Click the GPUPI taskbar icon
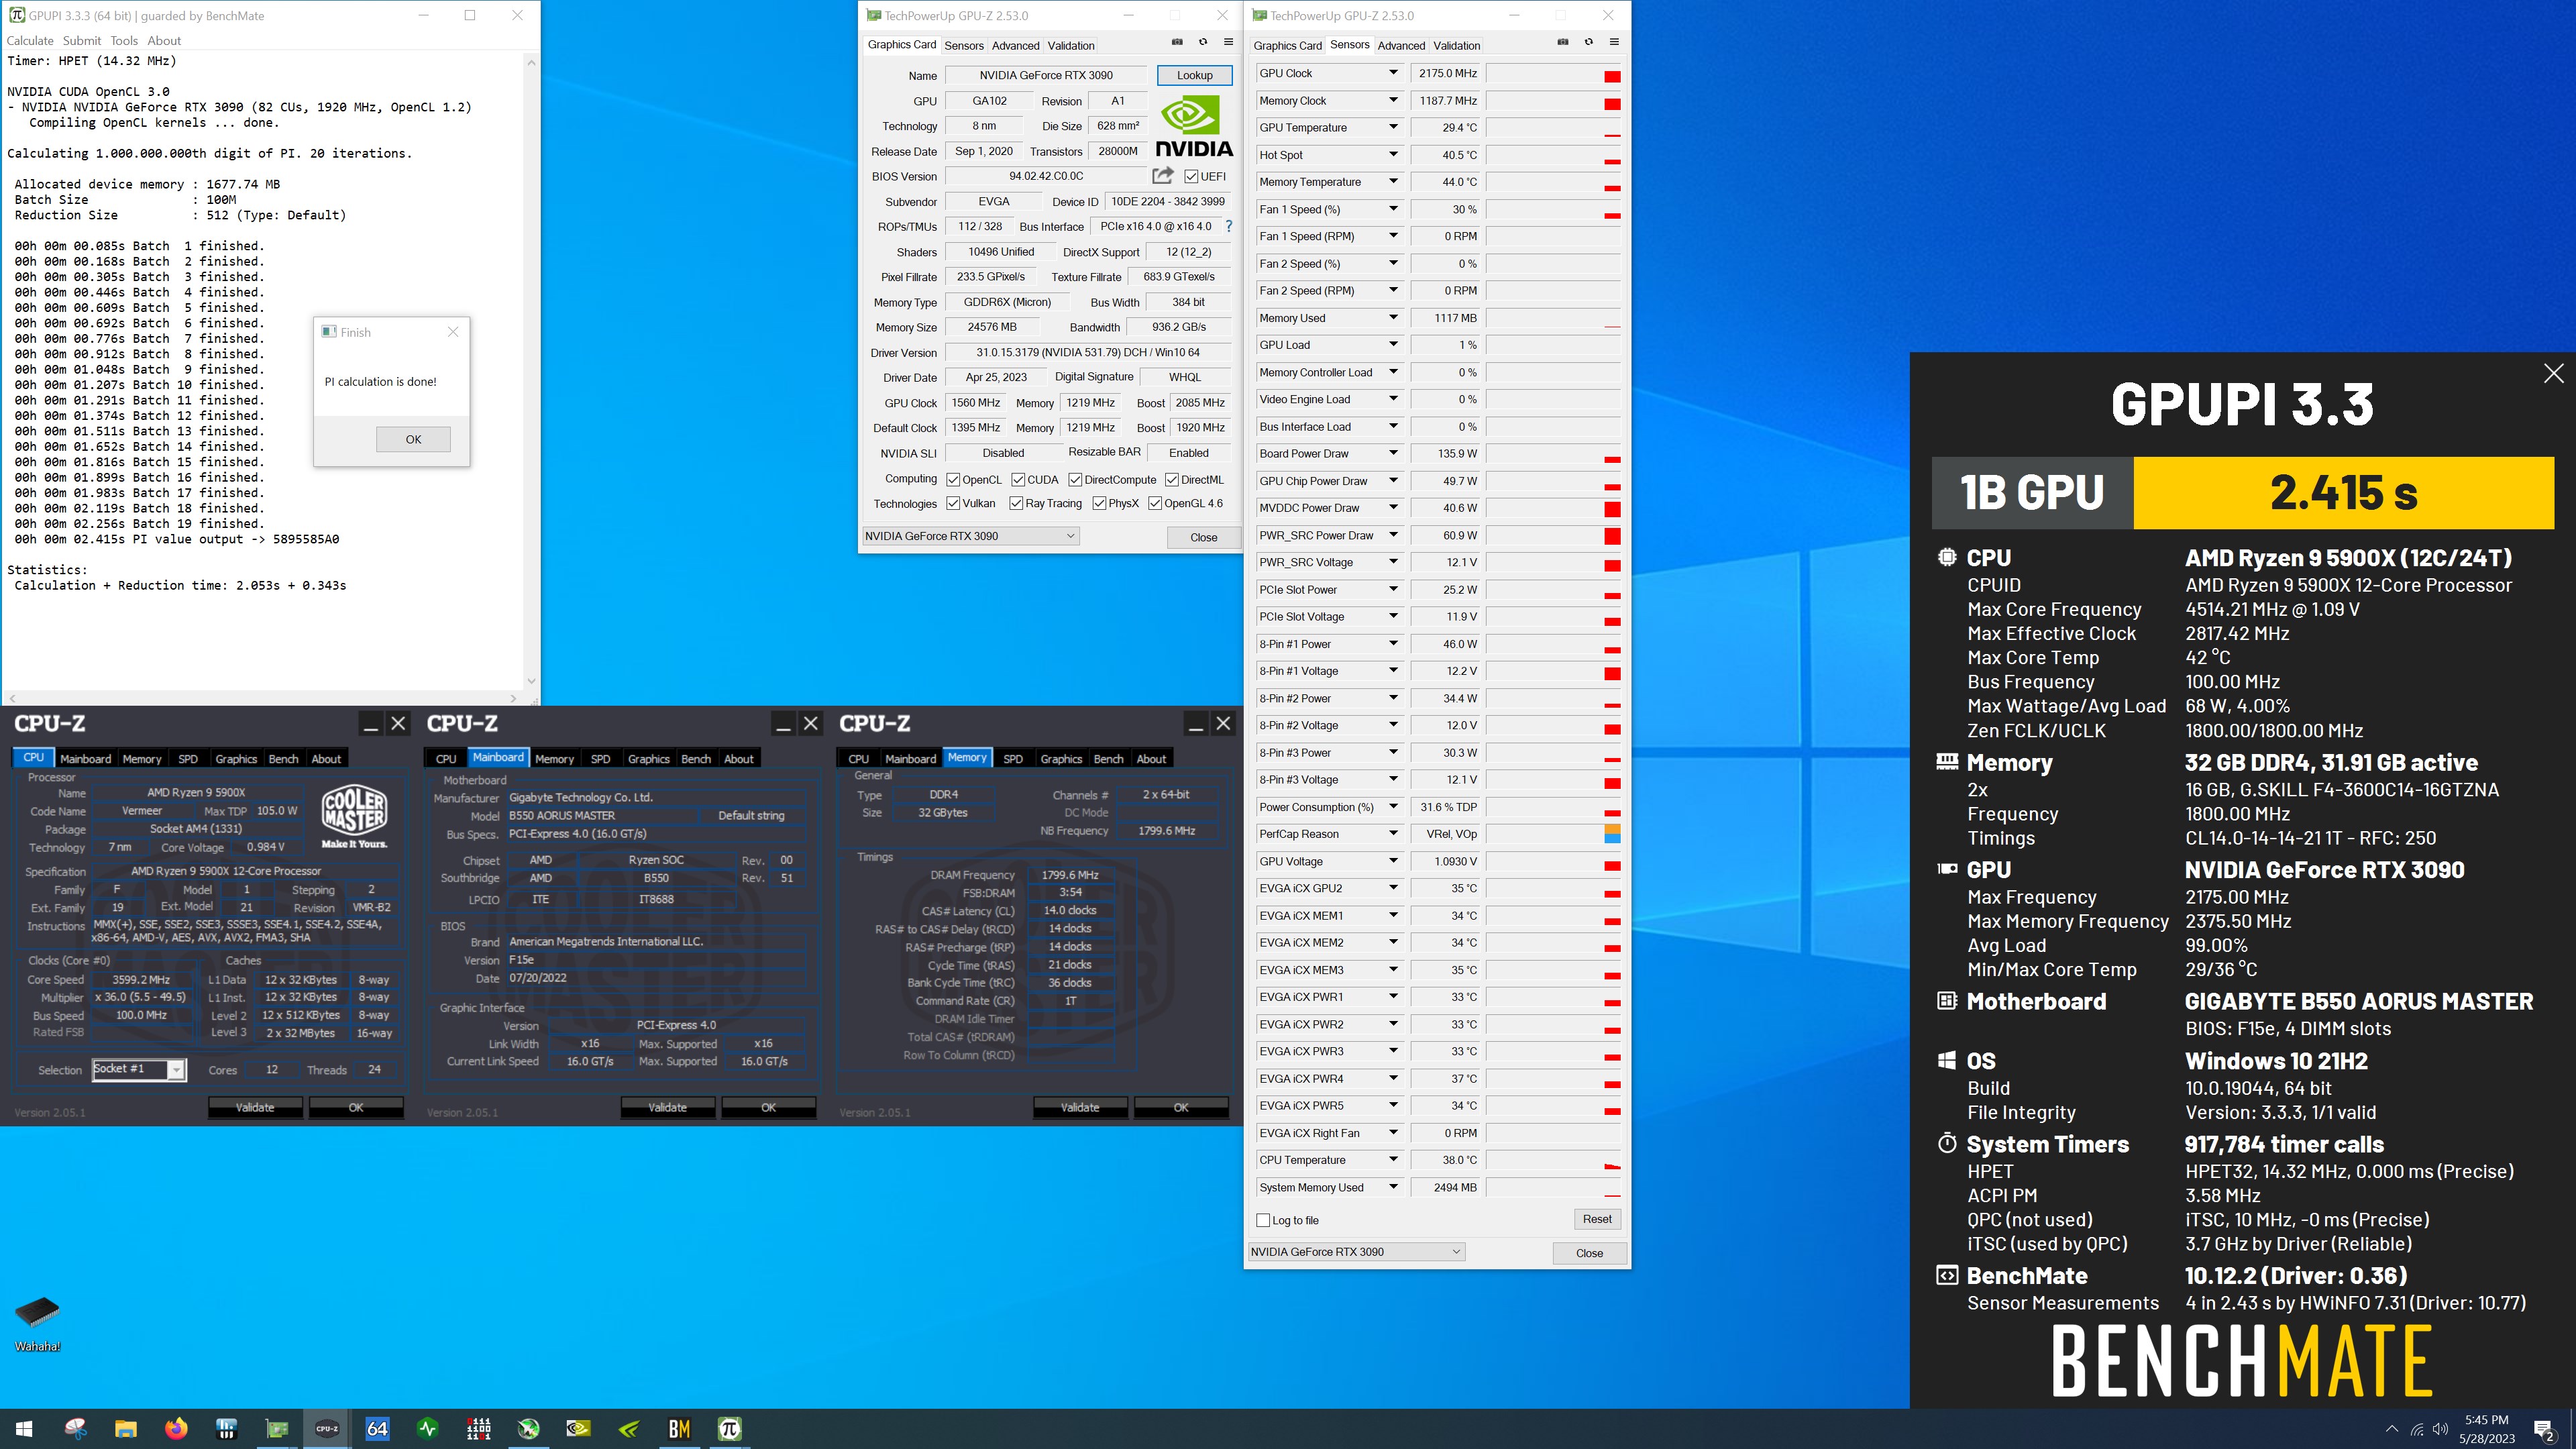2576x1449 pixels. point(730,1428)
